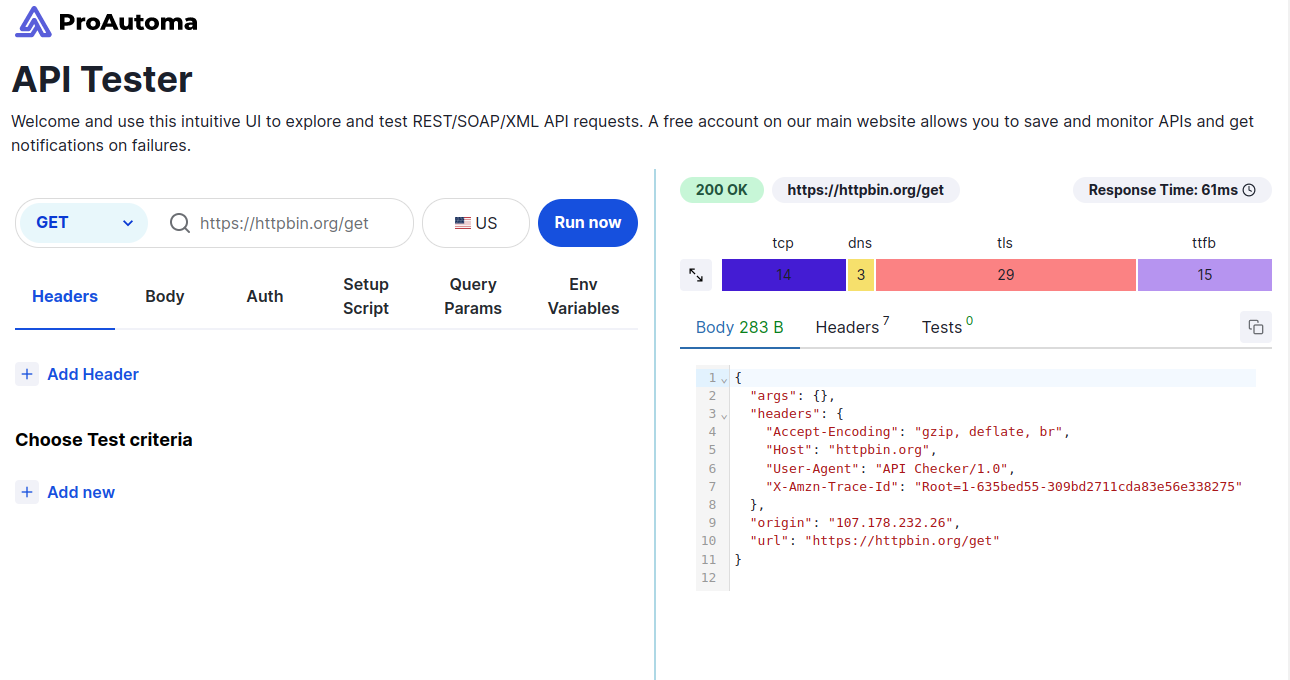Open the GET method dropdown

(x=81, y=223)
